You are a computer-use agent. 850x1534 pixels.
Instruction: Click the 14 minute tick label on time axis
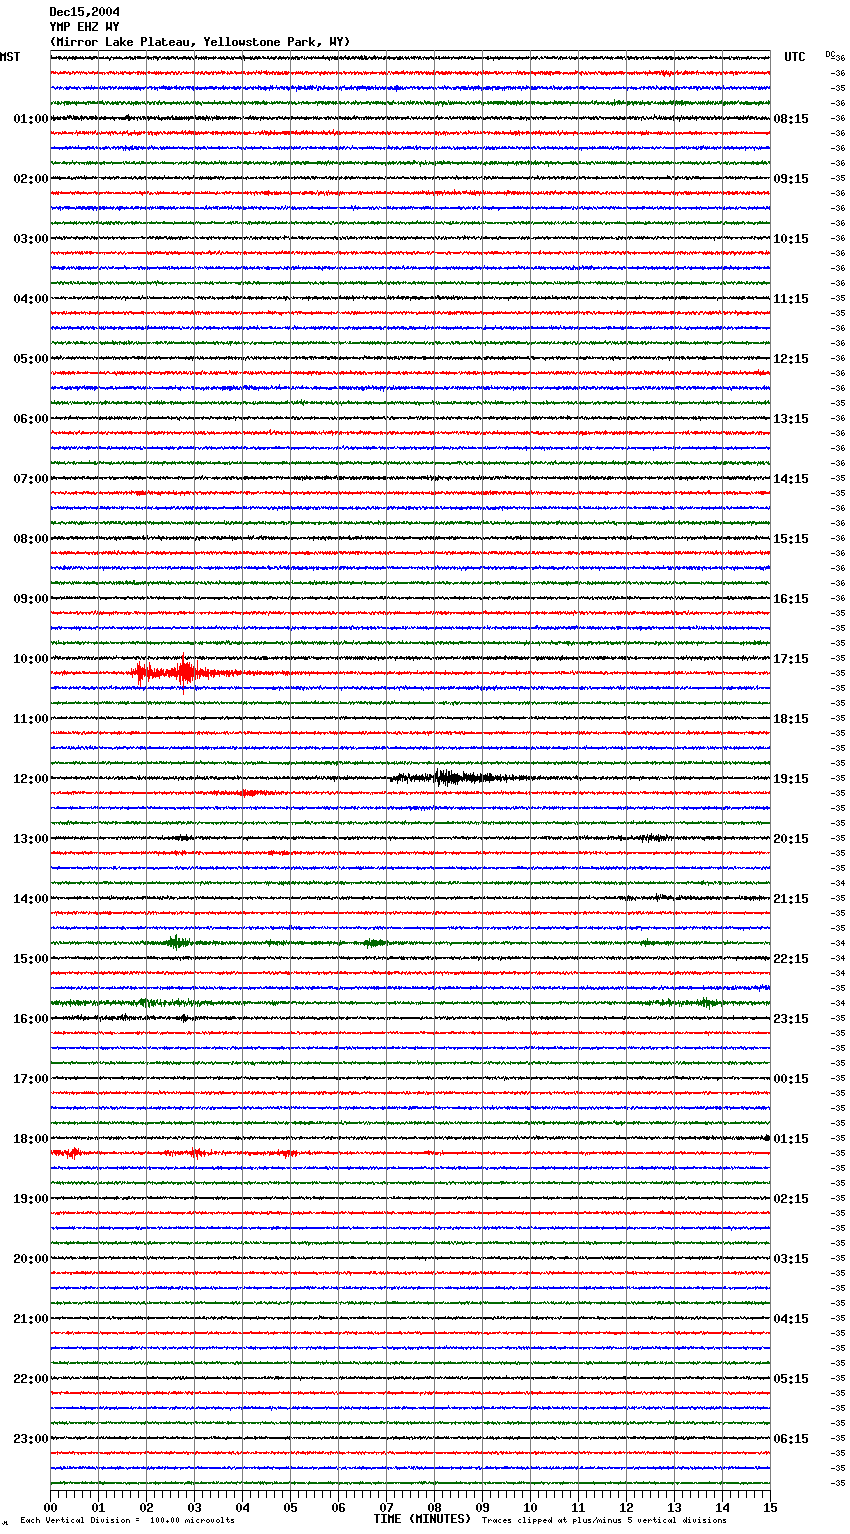(722, 1507)
